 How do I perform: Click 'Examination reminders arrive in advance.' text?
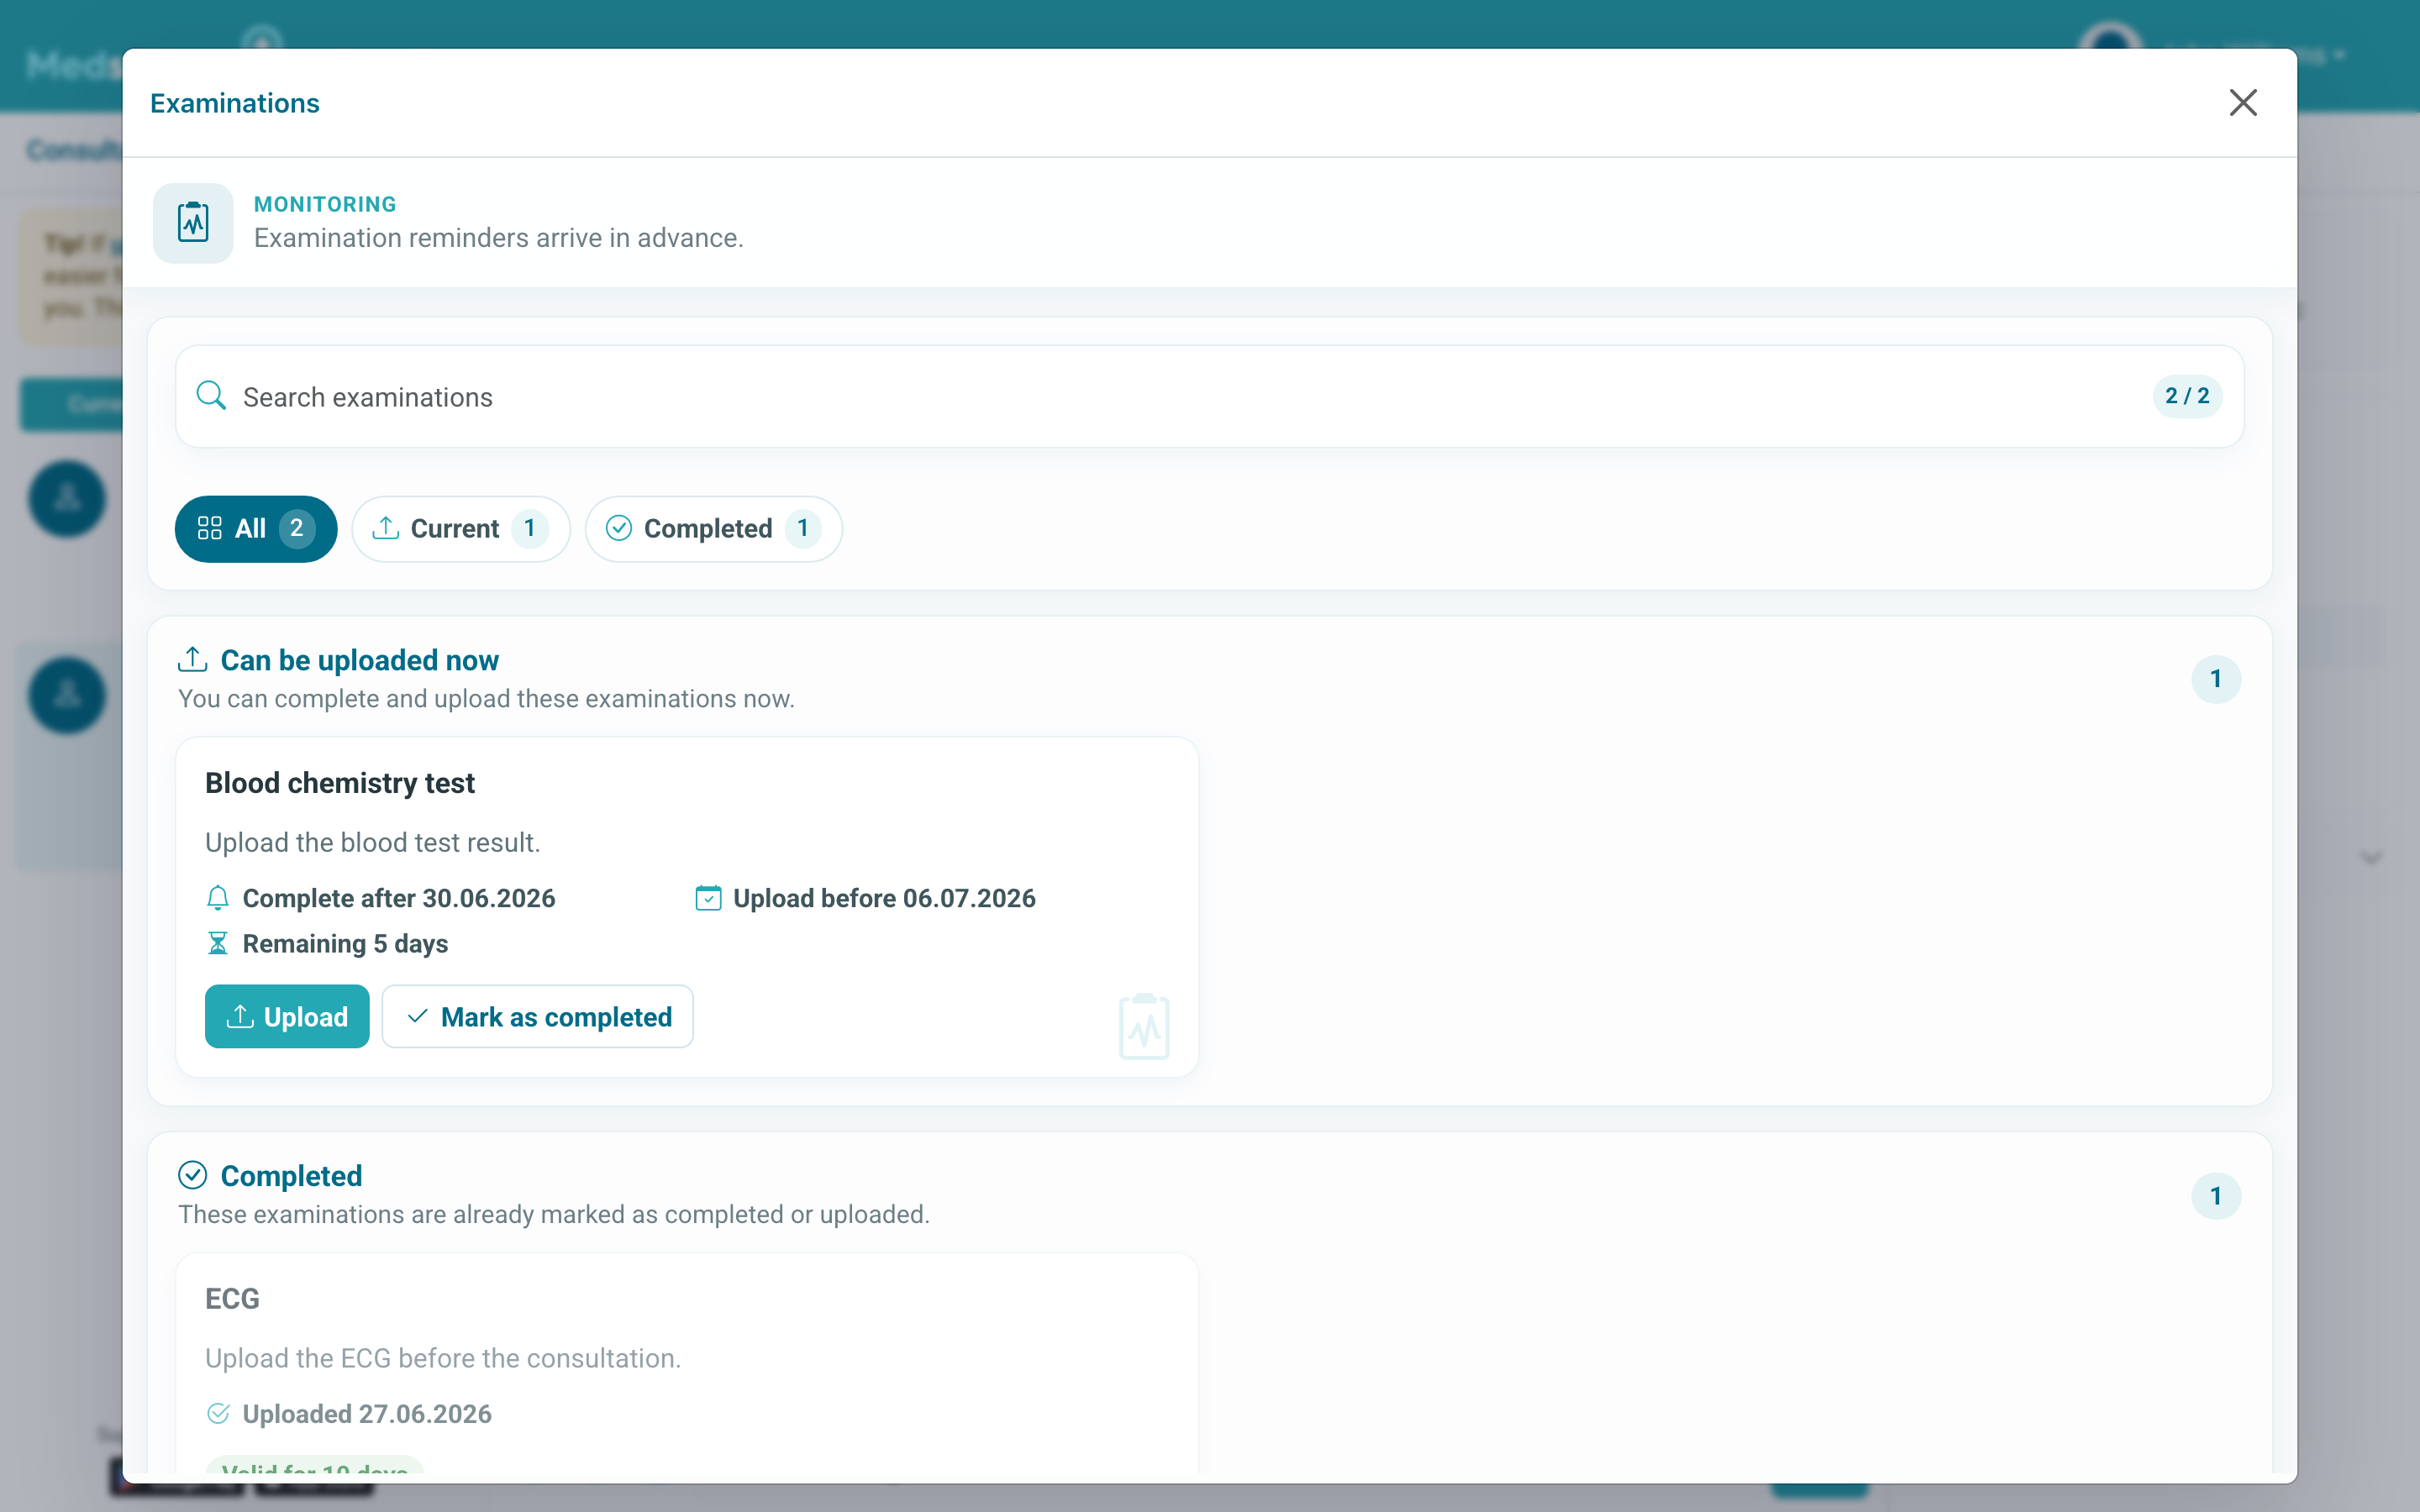pos(498,238)
